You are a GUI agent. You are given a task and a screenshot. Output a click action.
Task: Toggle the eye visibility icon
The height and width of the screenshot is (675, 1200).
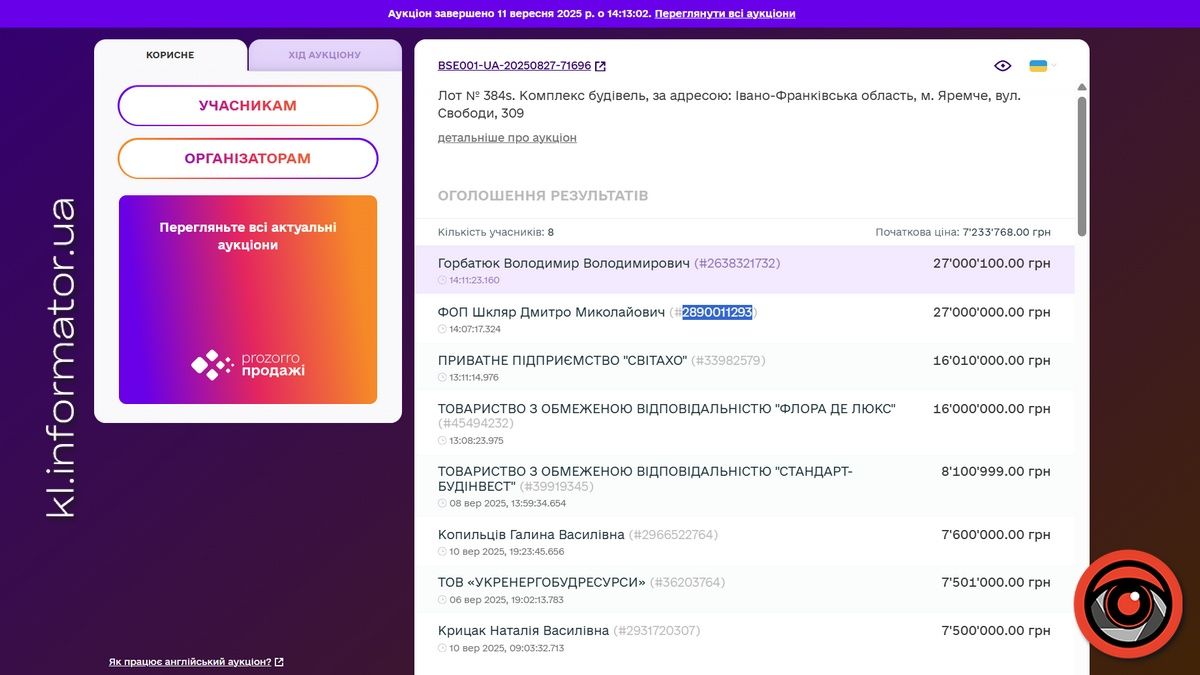coord(1003,66)
